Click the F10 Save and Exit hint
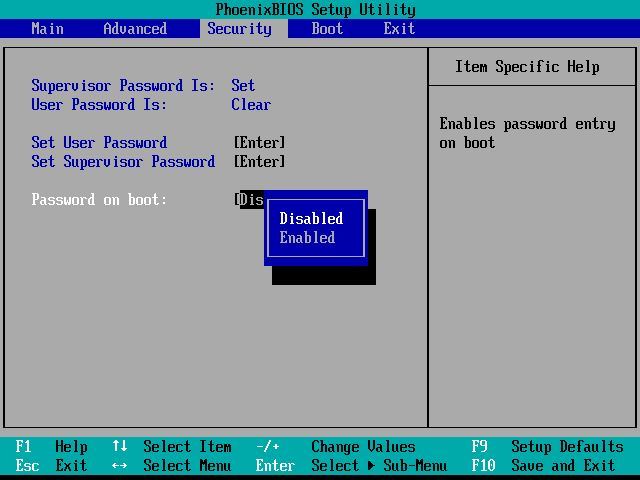The image size is (640, 480). click(x=543, y=465)
